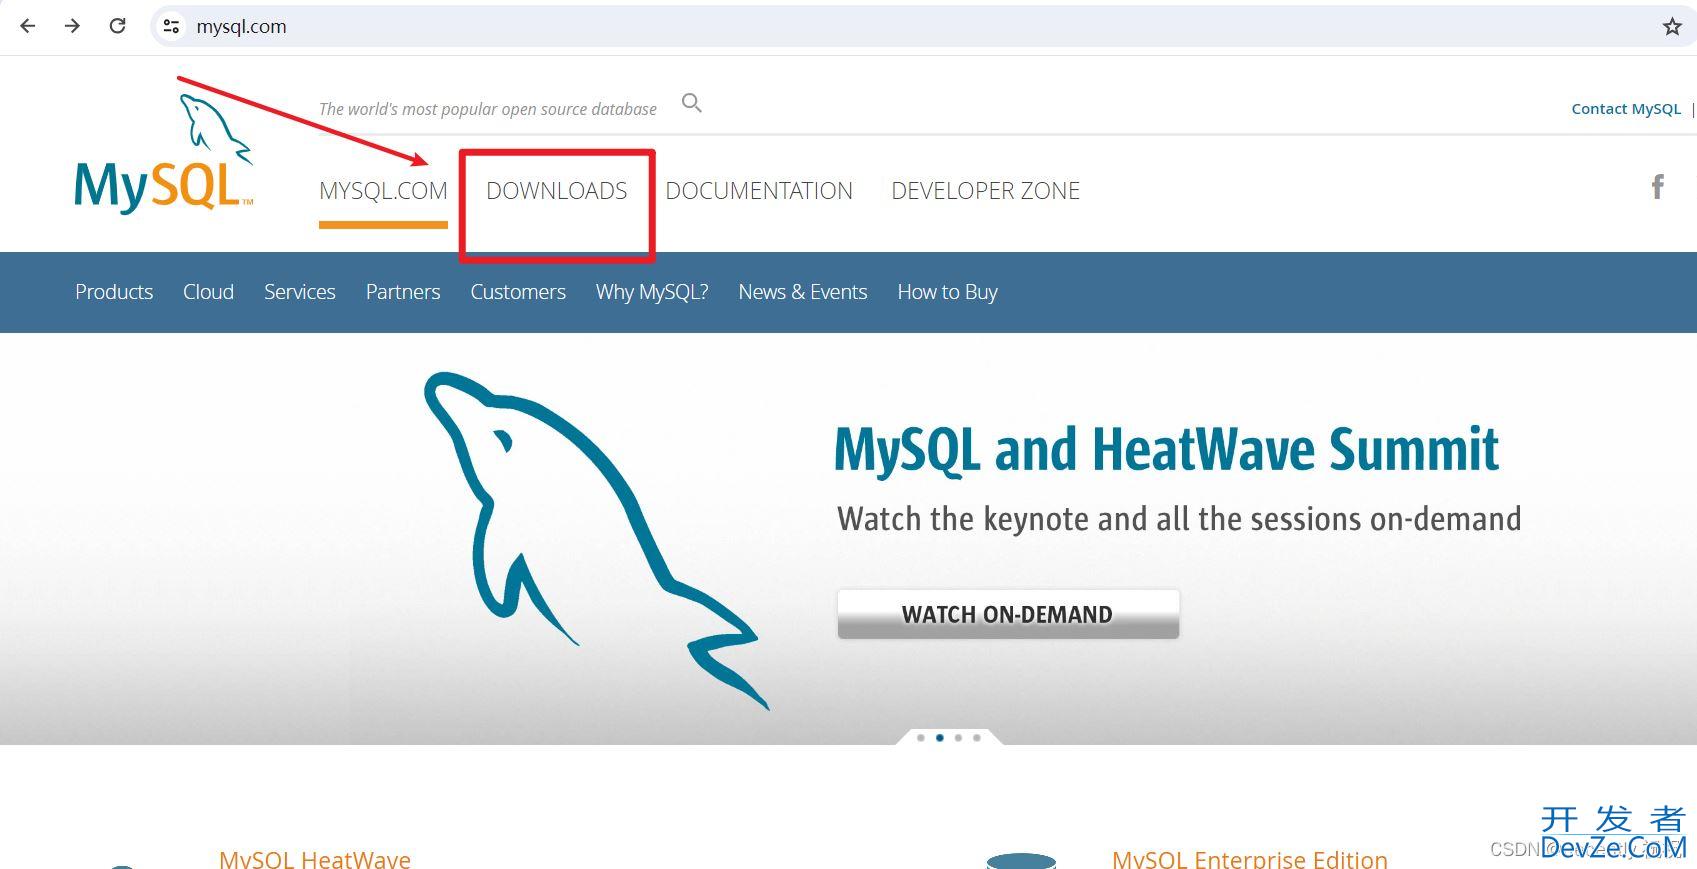Click the WATCH ON-DEMAND button
Screen dimensions: 1697x869
[x=1008, y=614]
